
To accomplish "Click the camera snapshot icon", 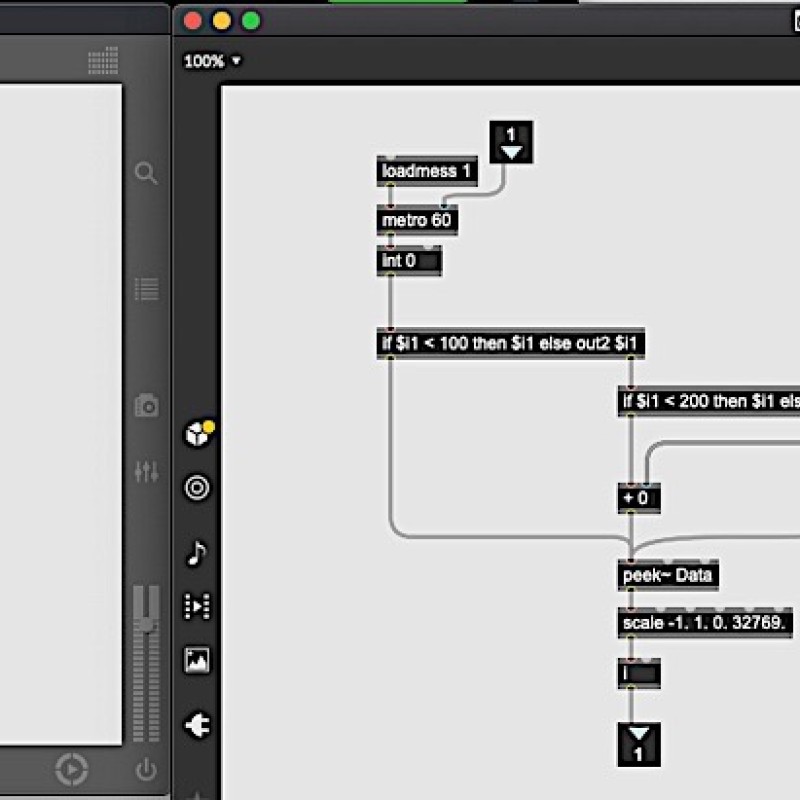I will click(146, 406).
